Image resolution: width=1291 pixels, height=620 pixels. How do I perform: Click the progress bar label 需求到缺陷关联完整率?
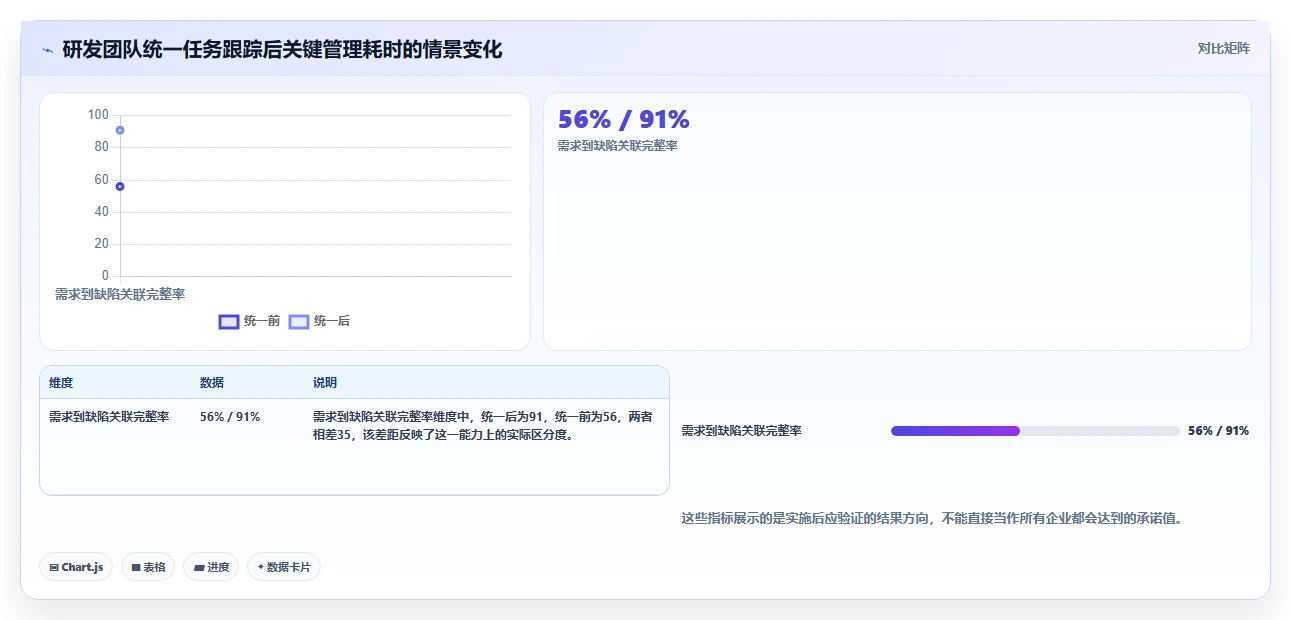(742, 431)
